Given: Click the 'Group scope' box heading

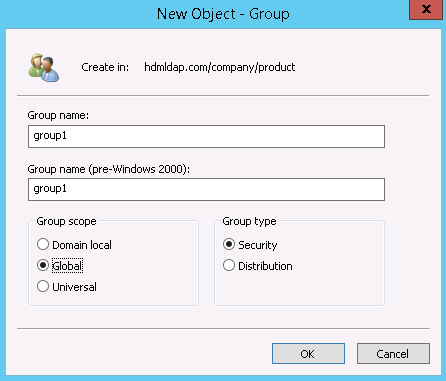Looking at the screenshot, I should (x=66, y=221).
